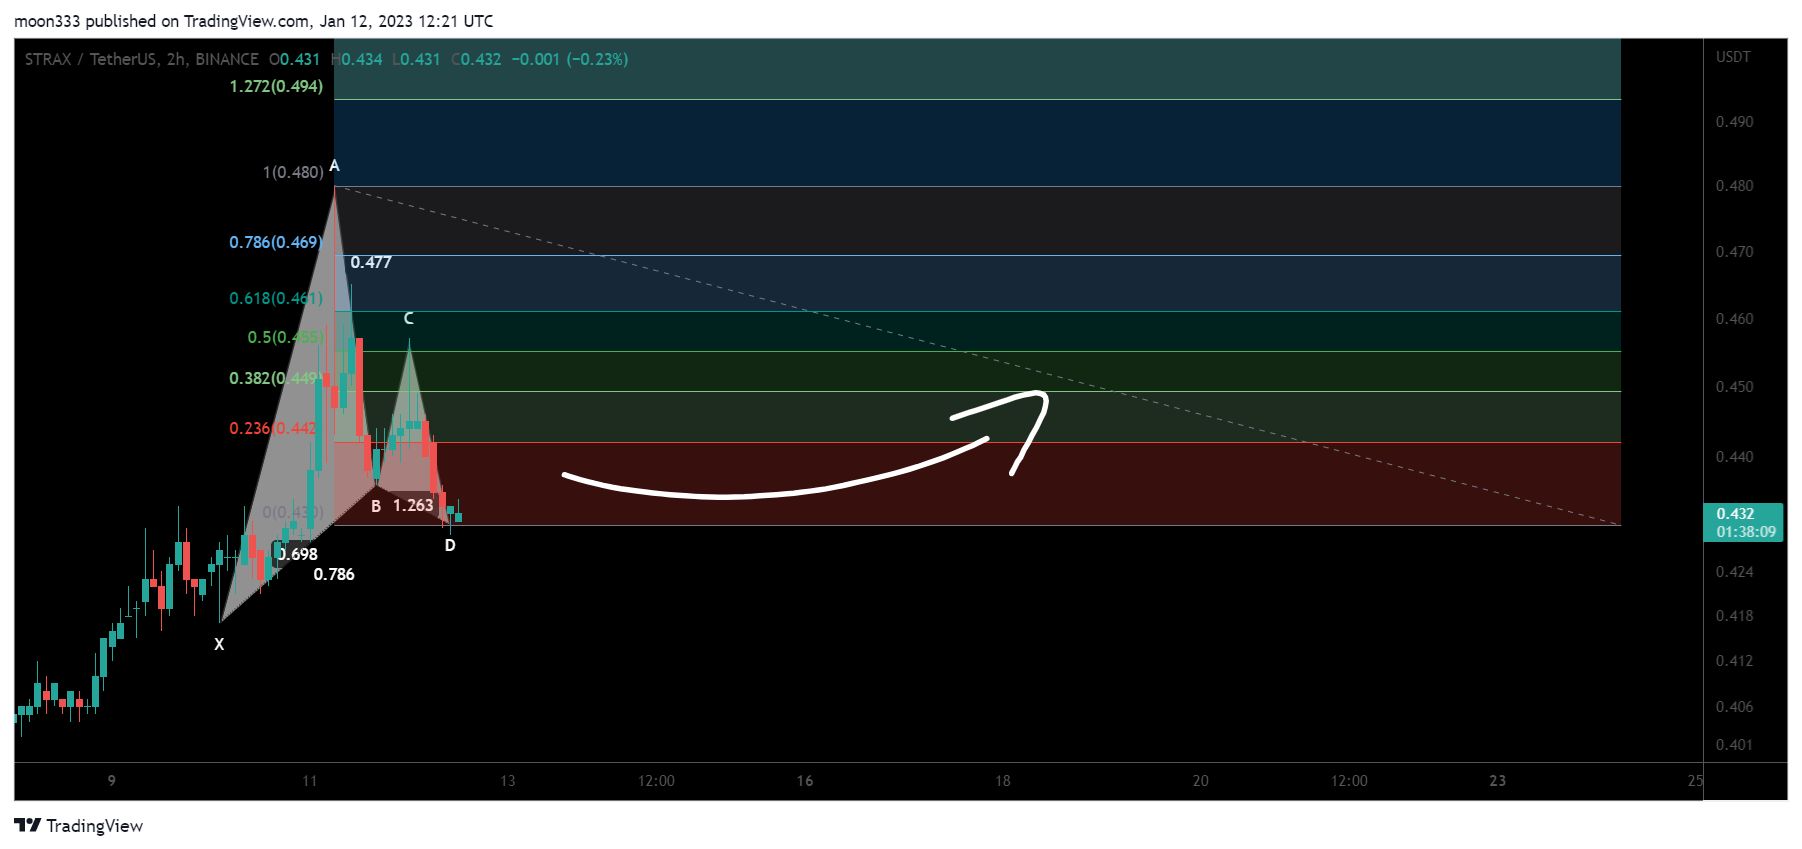Click the 0.786 ratio label below the pattern
This screenshot has height=849, width=1802.
[x=334, y=574]
